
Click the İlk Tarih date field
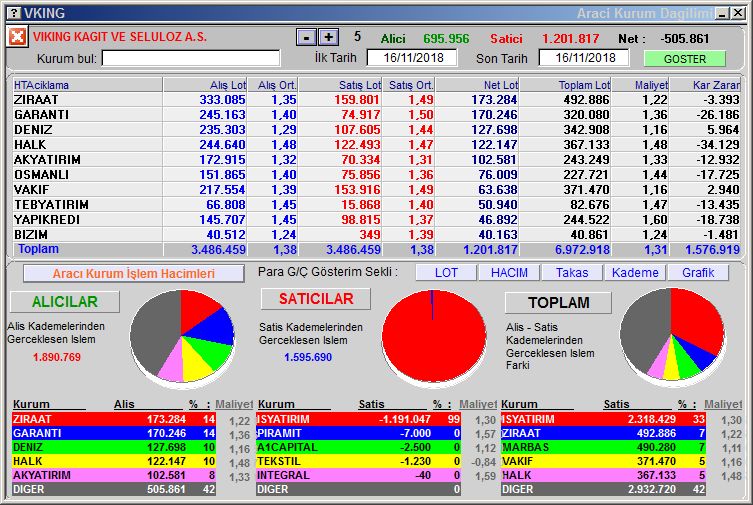point(412,58)
